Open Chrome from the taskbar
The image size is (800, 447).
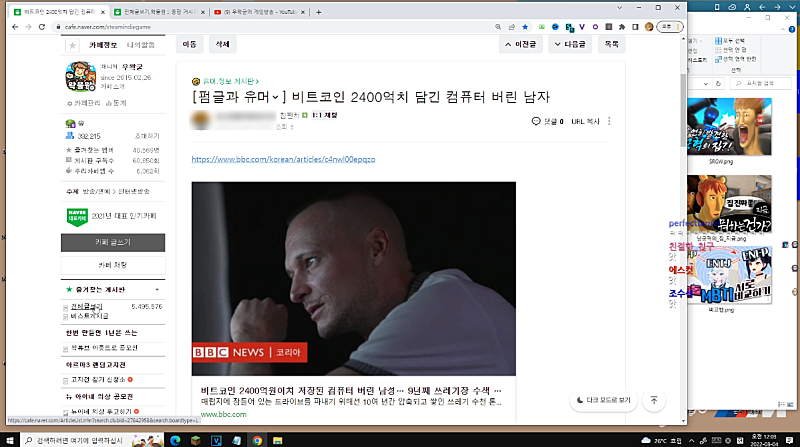(257, 440)
